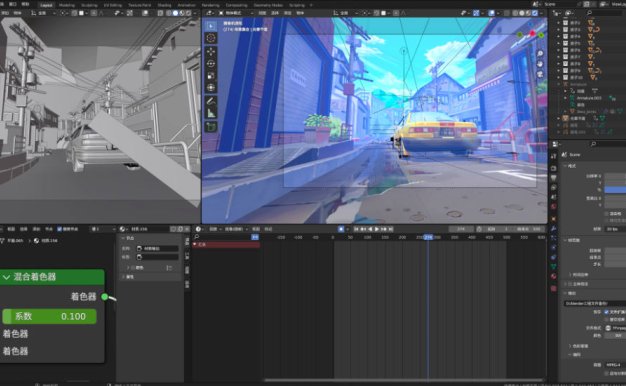Click the timeline playhead frame 274 marker

(428, 237)
